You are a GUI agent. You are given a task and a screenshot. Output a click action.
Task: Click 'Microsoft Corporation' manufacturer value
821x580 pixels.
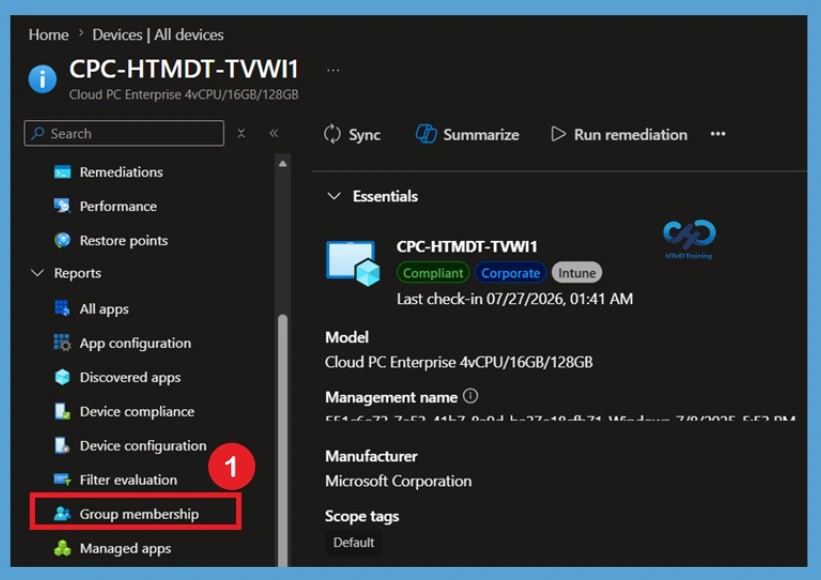pyautogui.click(x=398, y=481)
